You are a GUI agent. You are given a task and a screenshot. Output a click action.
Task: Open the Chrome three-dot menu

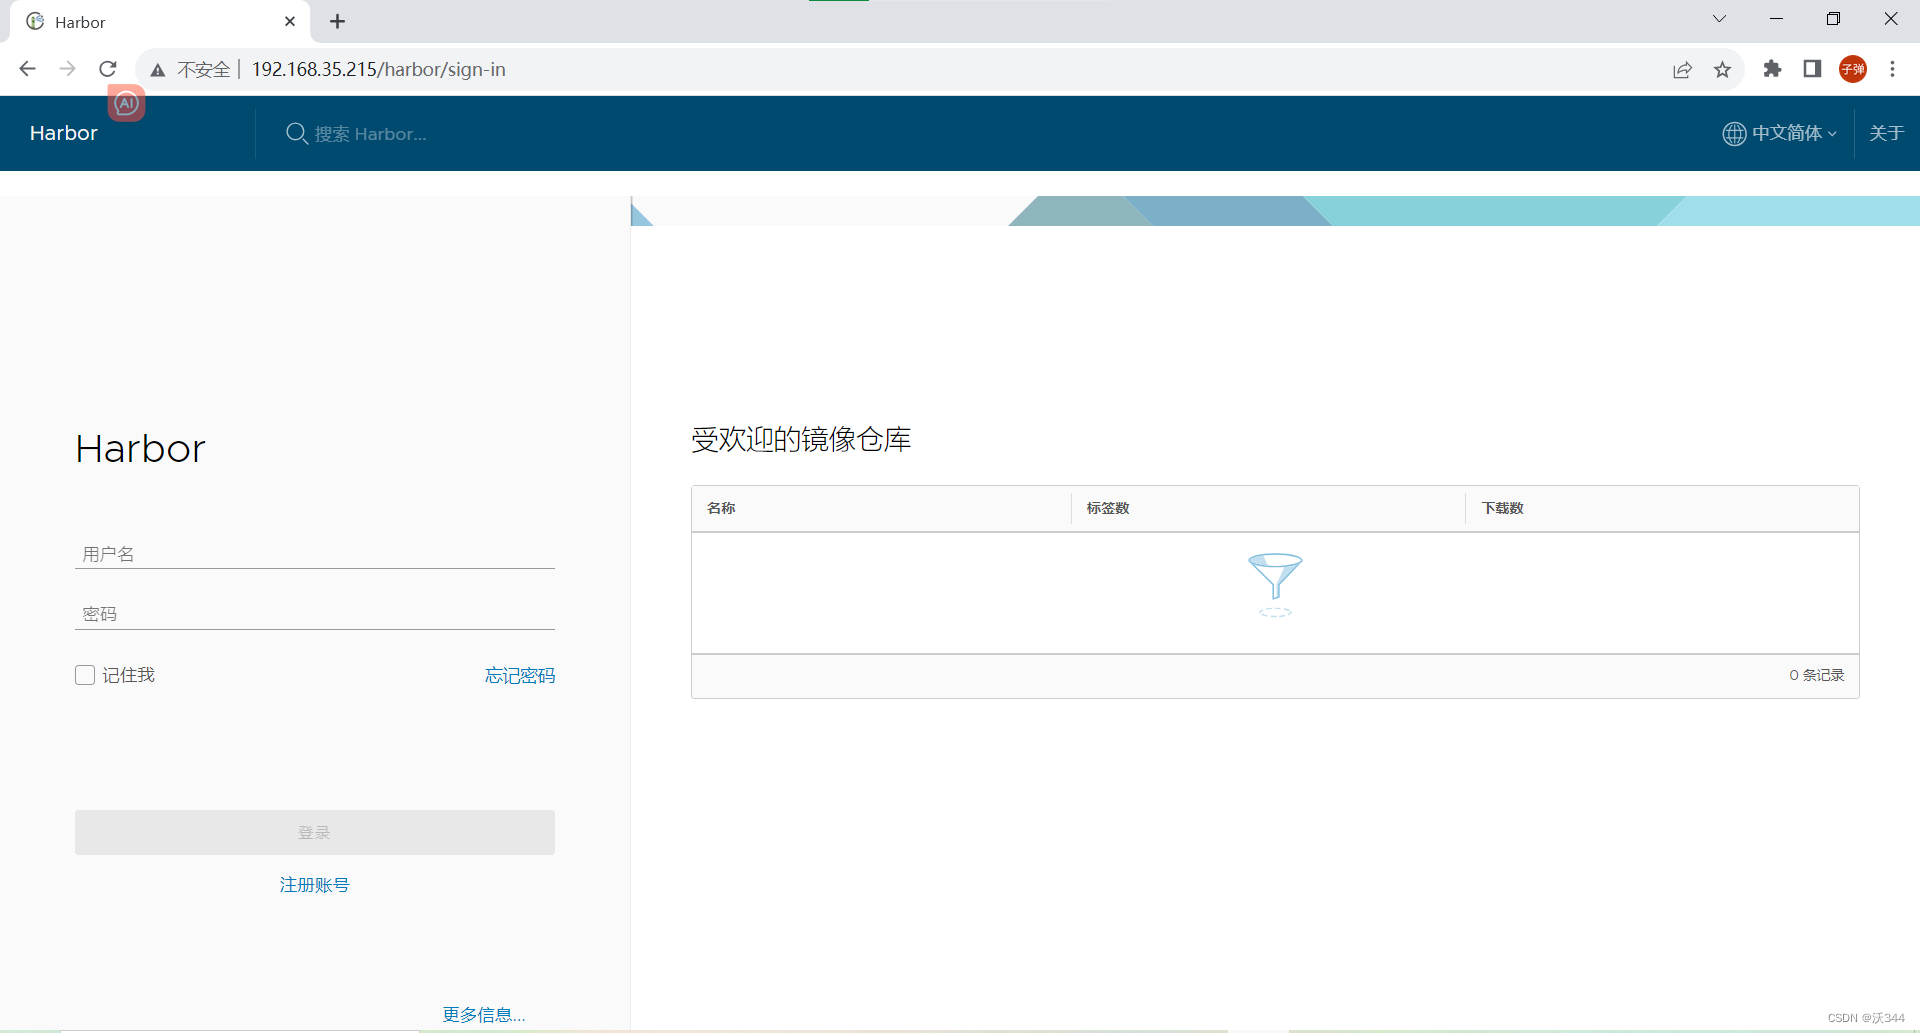coord(1892,69)
